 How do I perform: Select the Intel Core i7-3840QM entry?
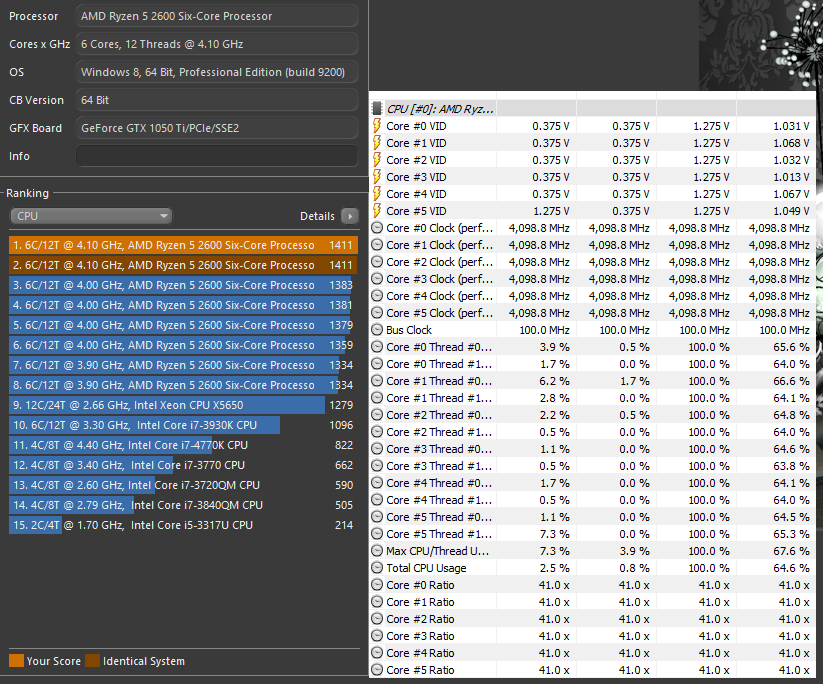click(183, 505)
